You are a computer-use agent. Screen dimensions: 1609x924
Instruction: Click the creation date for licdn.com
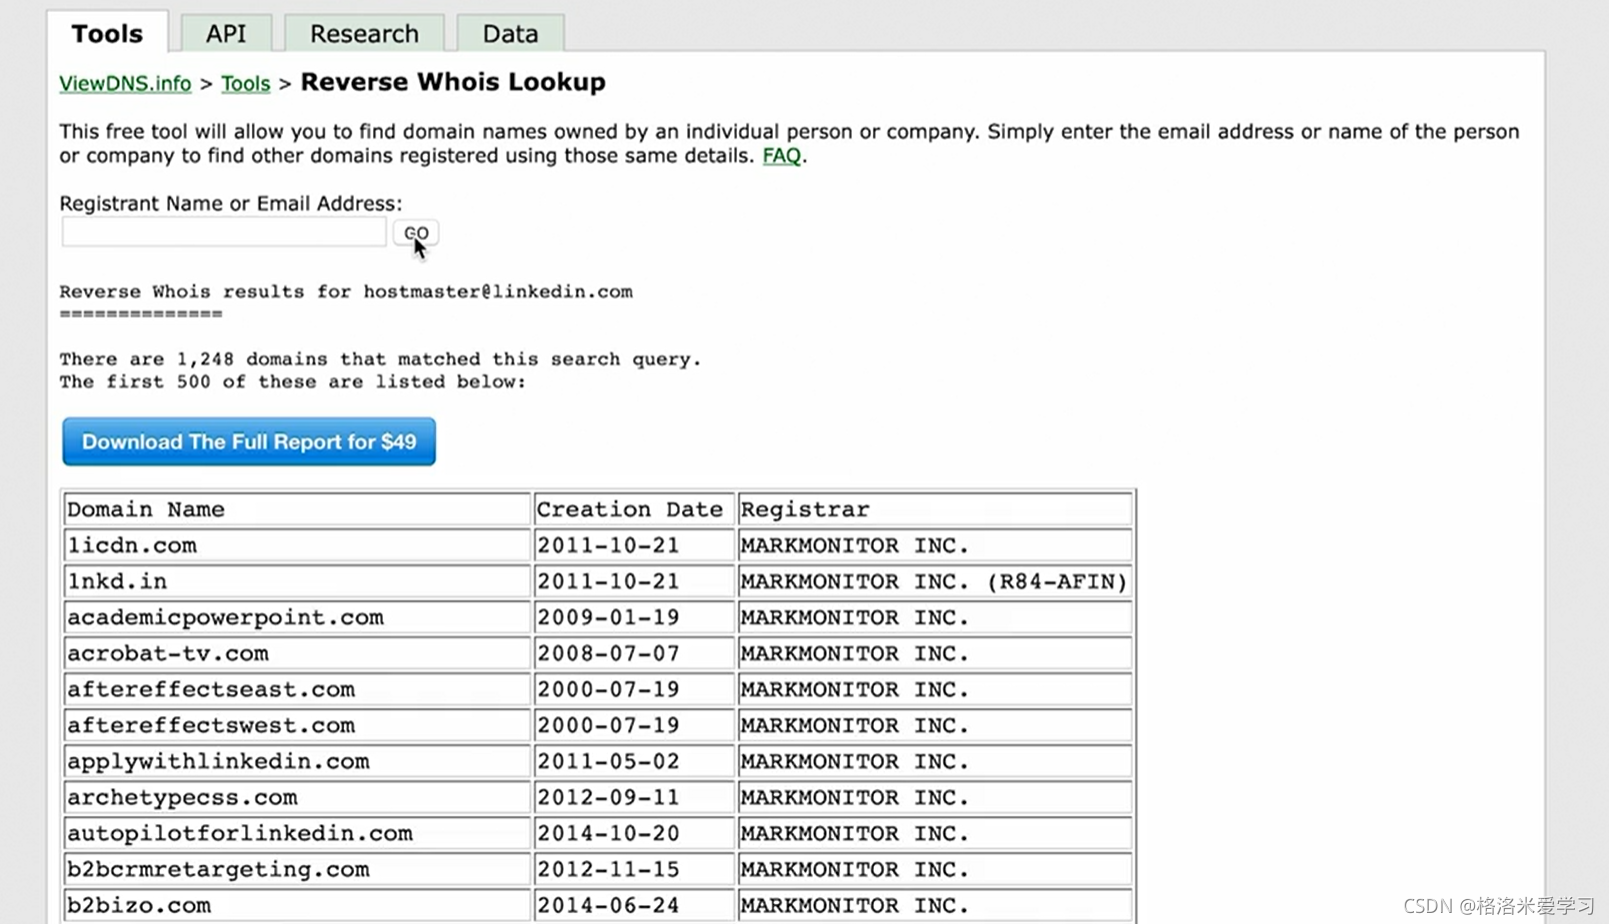click(634, 545)
